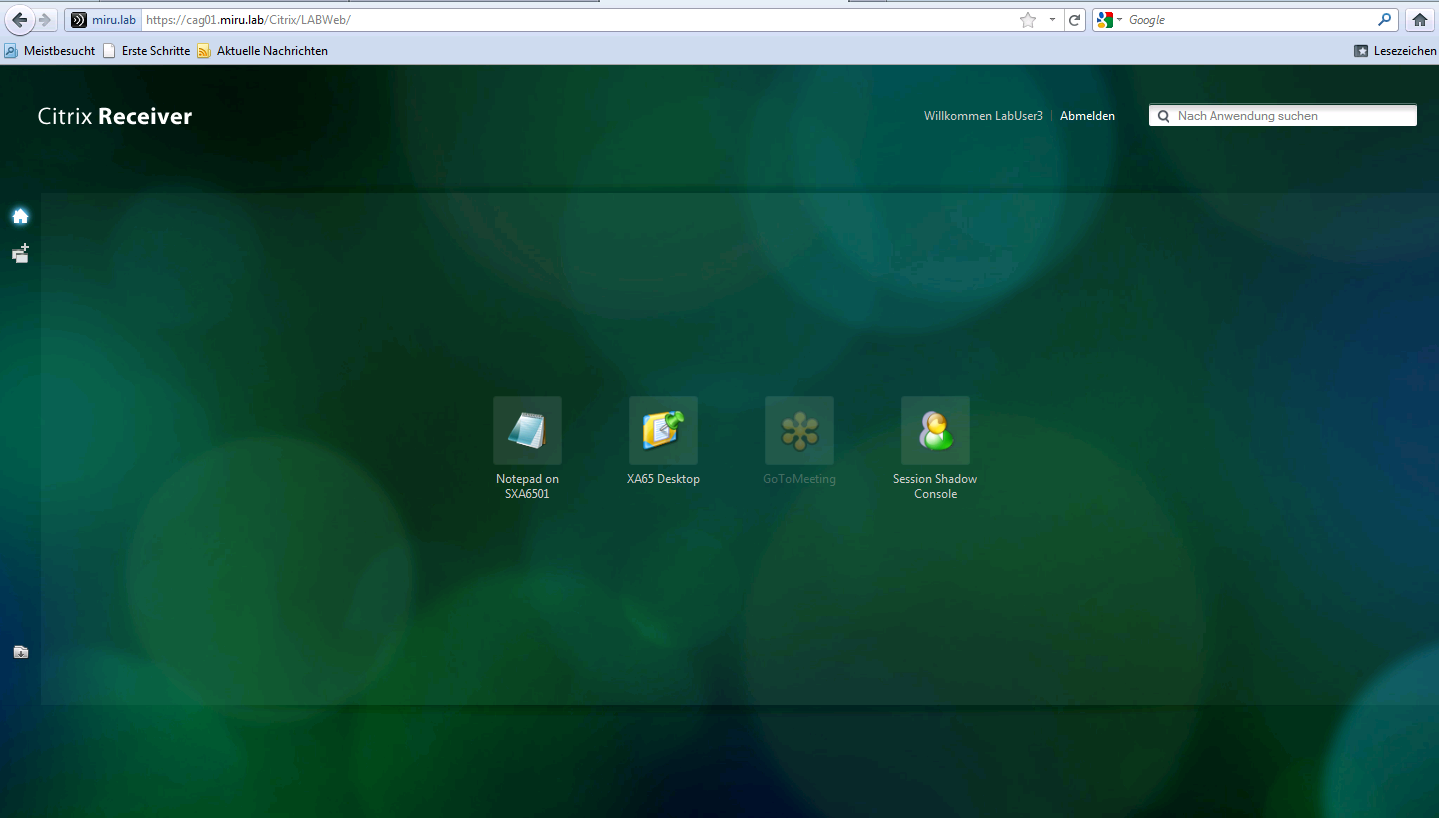
Task: Open the Erste Schritte bookmark
Action: coord(146,51)
